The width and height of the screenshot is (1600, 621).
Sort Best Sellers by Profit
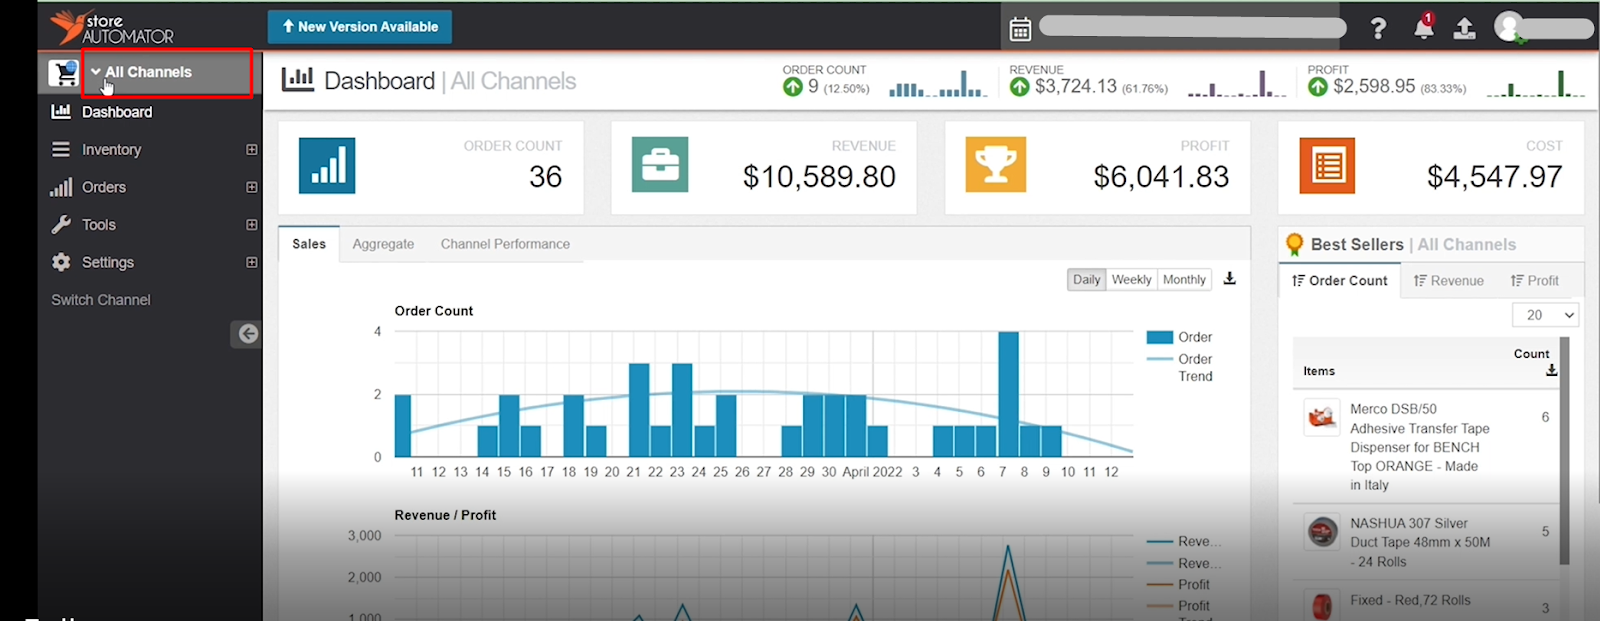point(1535,281)
